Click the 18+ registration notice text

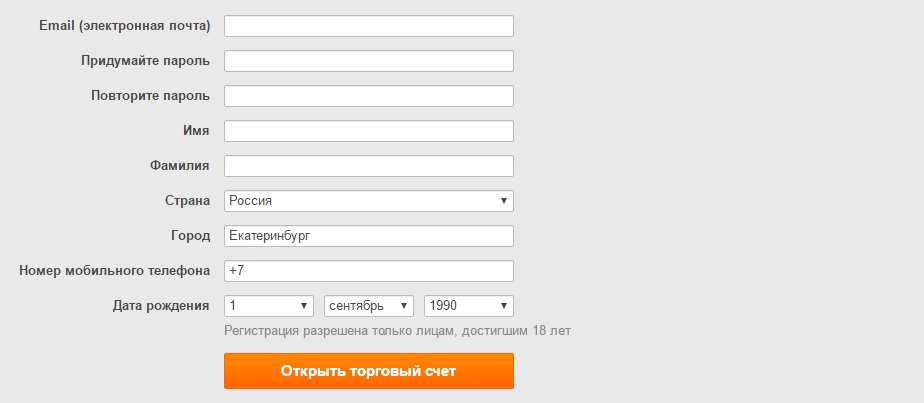point(397,330)
